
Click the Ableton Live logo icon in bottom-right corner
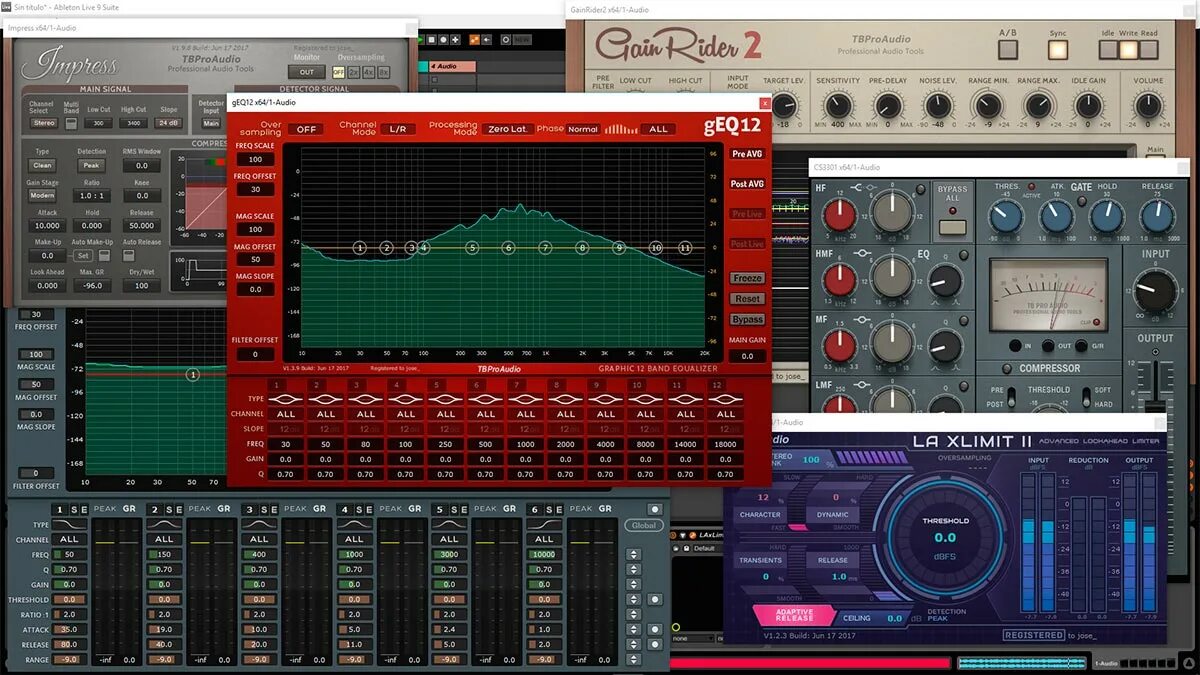1190,662
